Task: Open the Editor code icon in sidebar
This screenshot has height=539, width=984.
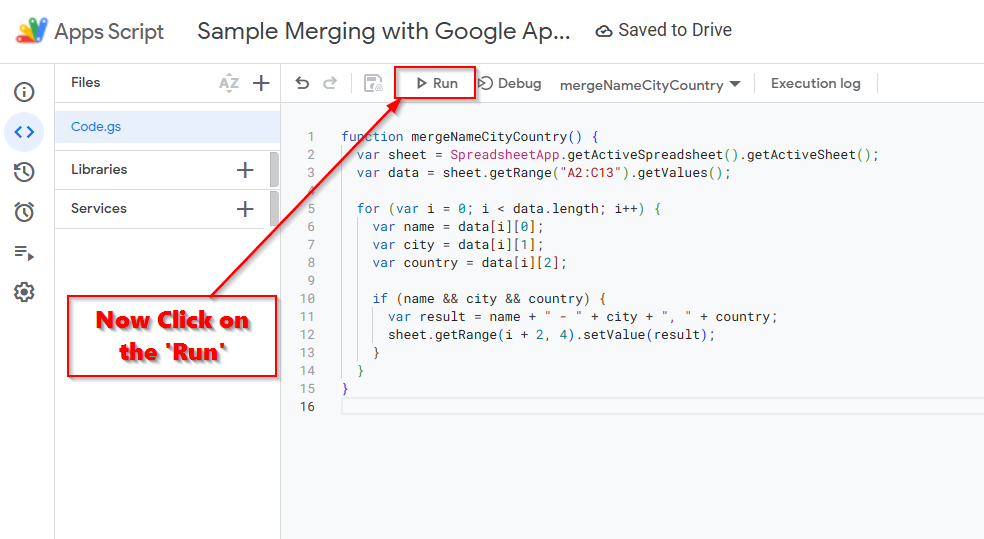Action: [x=24, y=132]
